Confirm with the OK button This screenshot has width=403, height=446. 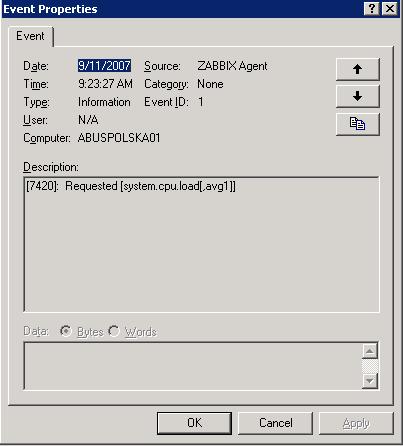coord(194,423)
